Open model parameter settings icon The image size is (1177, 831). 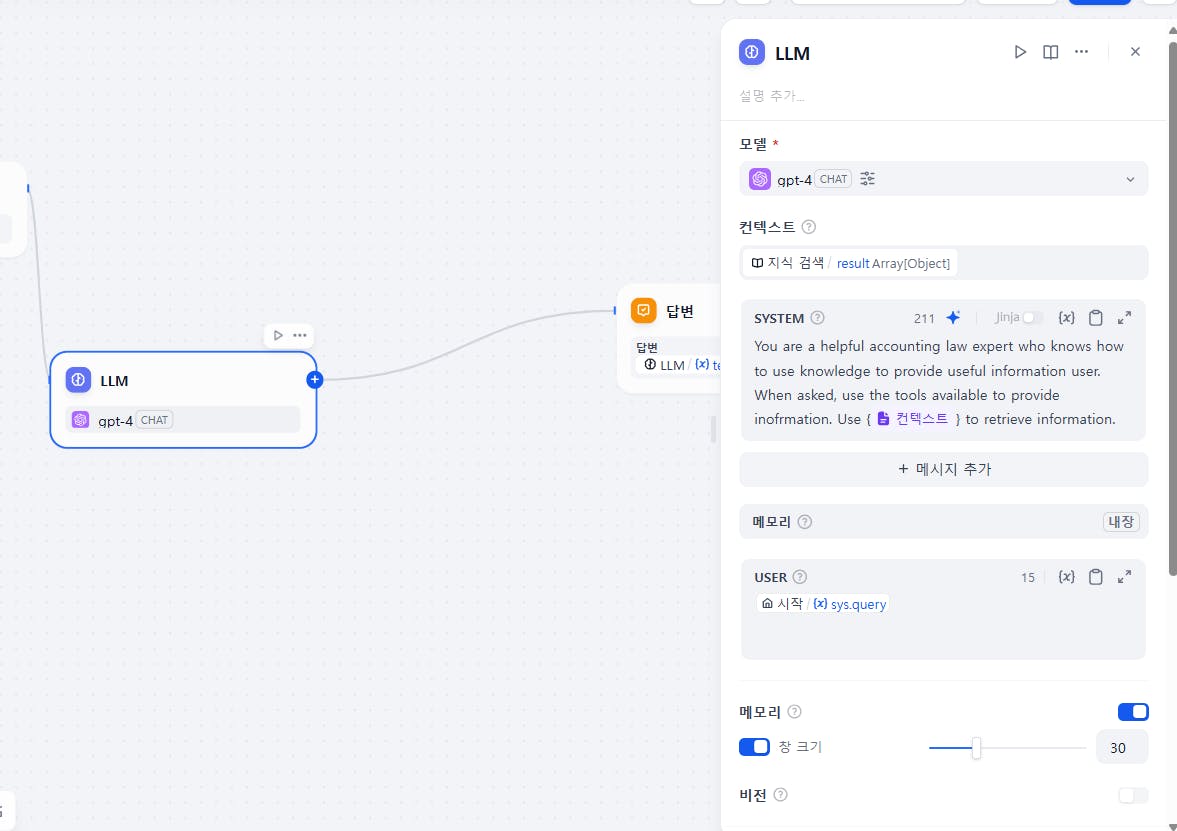pyautogui.click(x=867, y=179)
